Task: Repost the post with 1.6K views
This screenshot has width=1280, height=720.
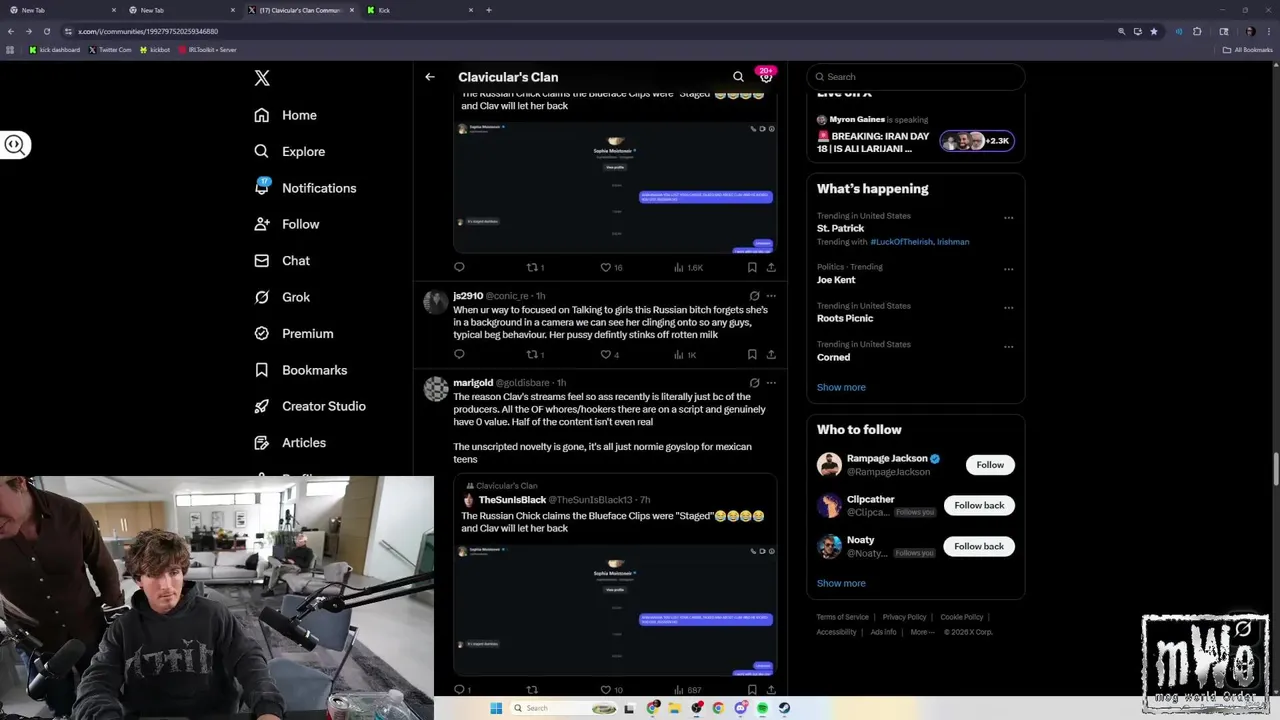Action: click(535, 267)
